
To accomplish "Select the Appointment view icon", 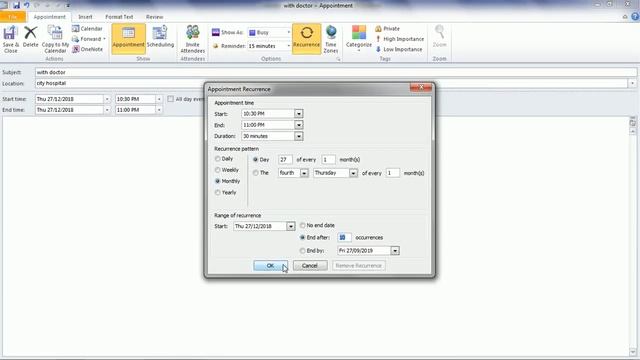I will 128,38.
